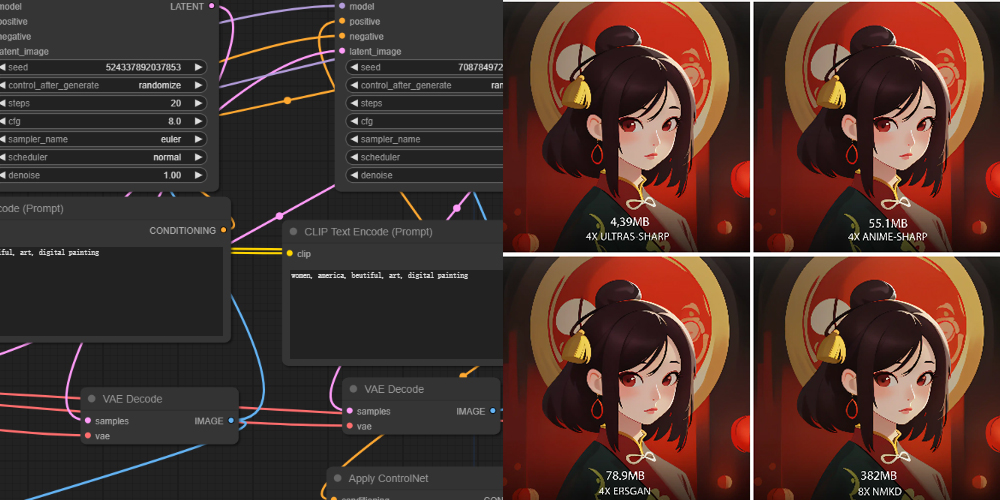
Task: Increase steps value 20 with right arrow
Action: (x=198, y=103)
